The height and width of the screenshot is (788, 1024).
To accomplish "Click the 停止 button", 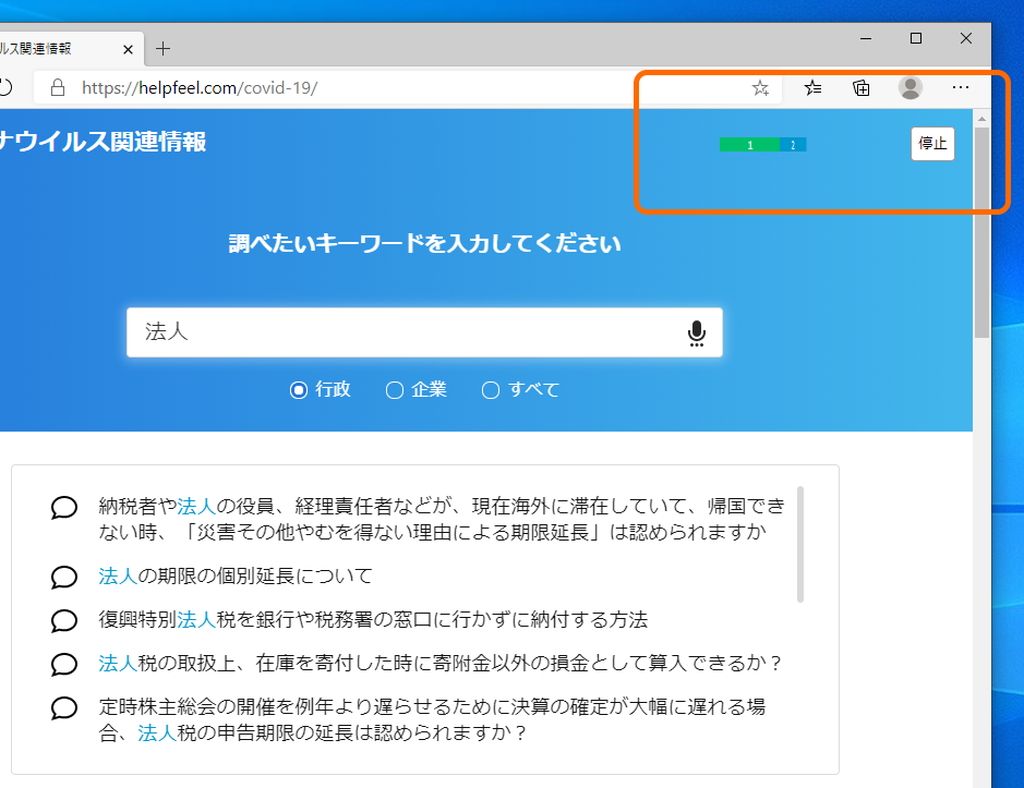I will [x=932, y=143].
